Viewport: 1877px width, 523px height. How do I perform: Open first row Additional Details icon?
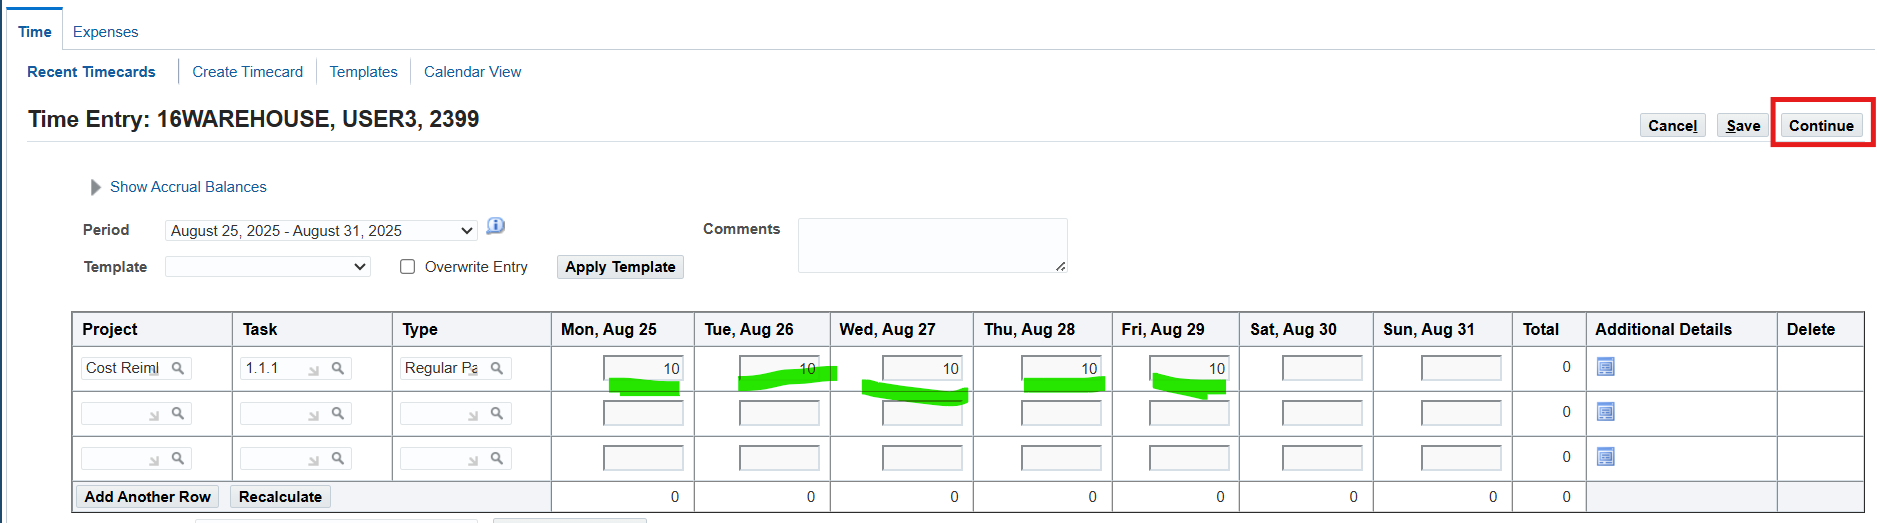pos(1606,367)
